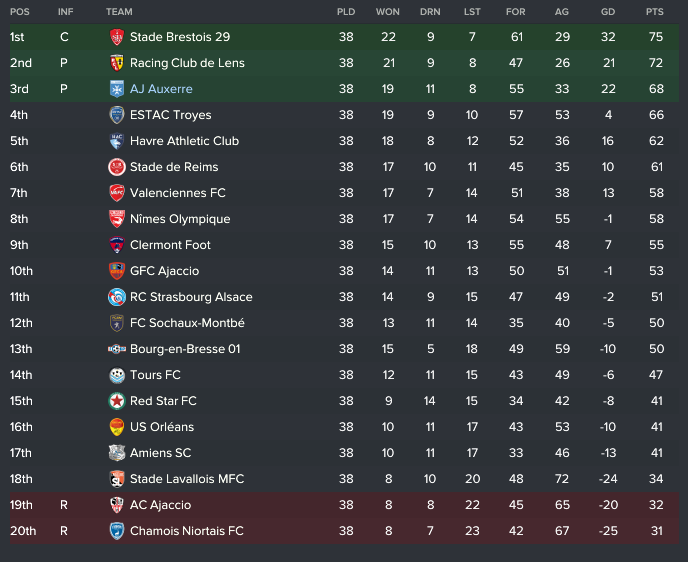Click the Clermont Foot badge icon
This screenshot has height=562, width=688.
click(116, 245)
